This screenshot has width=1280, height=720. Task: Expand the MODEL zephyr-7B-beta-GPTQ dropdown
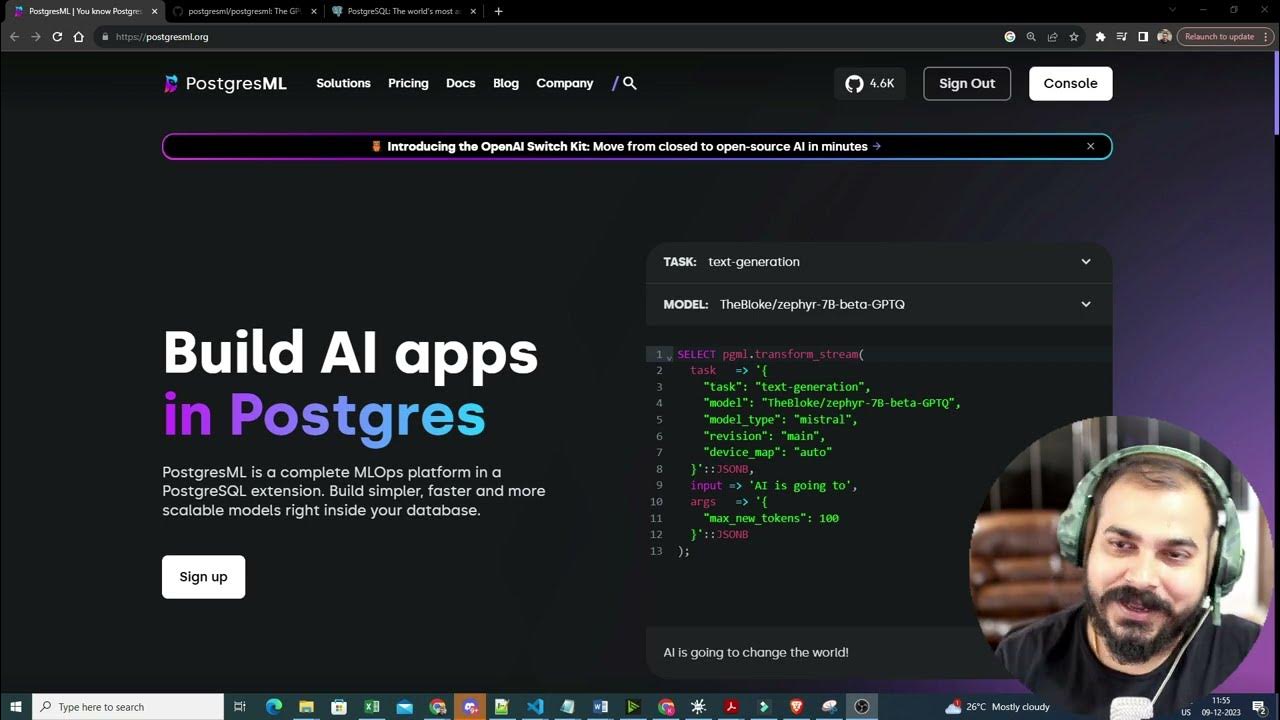click(879, 304)
